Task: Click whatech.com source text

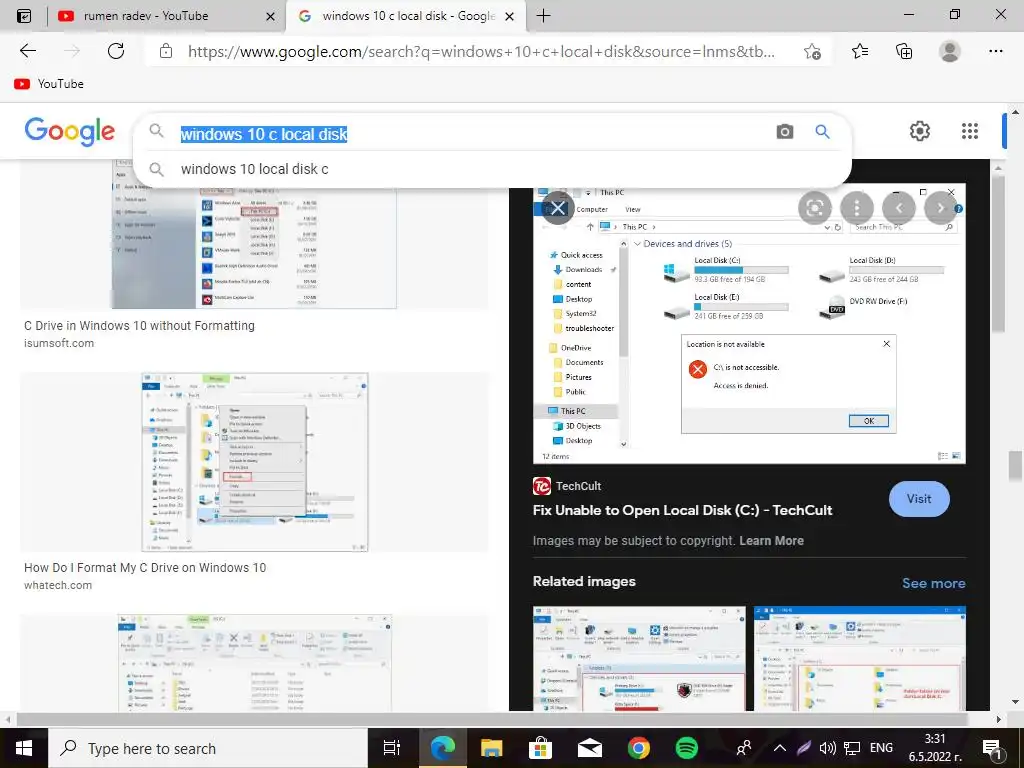Action: (58, 585)
